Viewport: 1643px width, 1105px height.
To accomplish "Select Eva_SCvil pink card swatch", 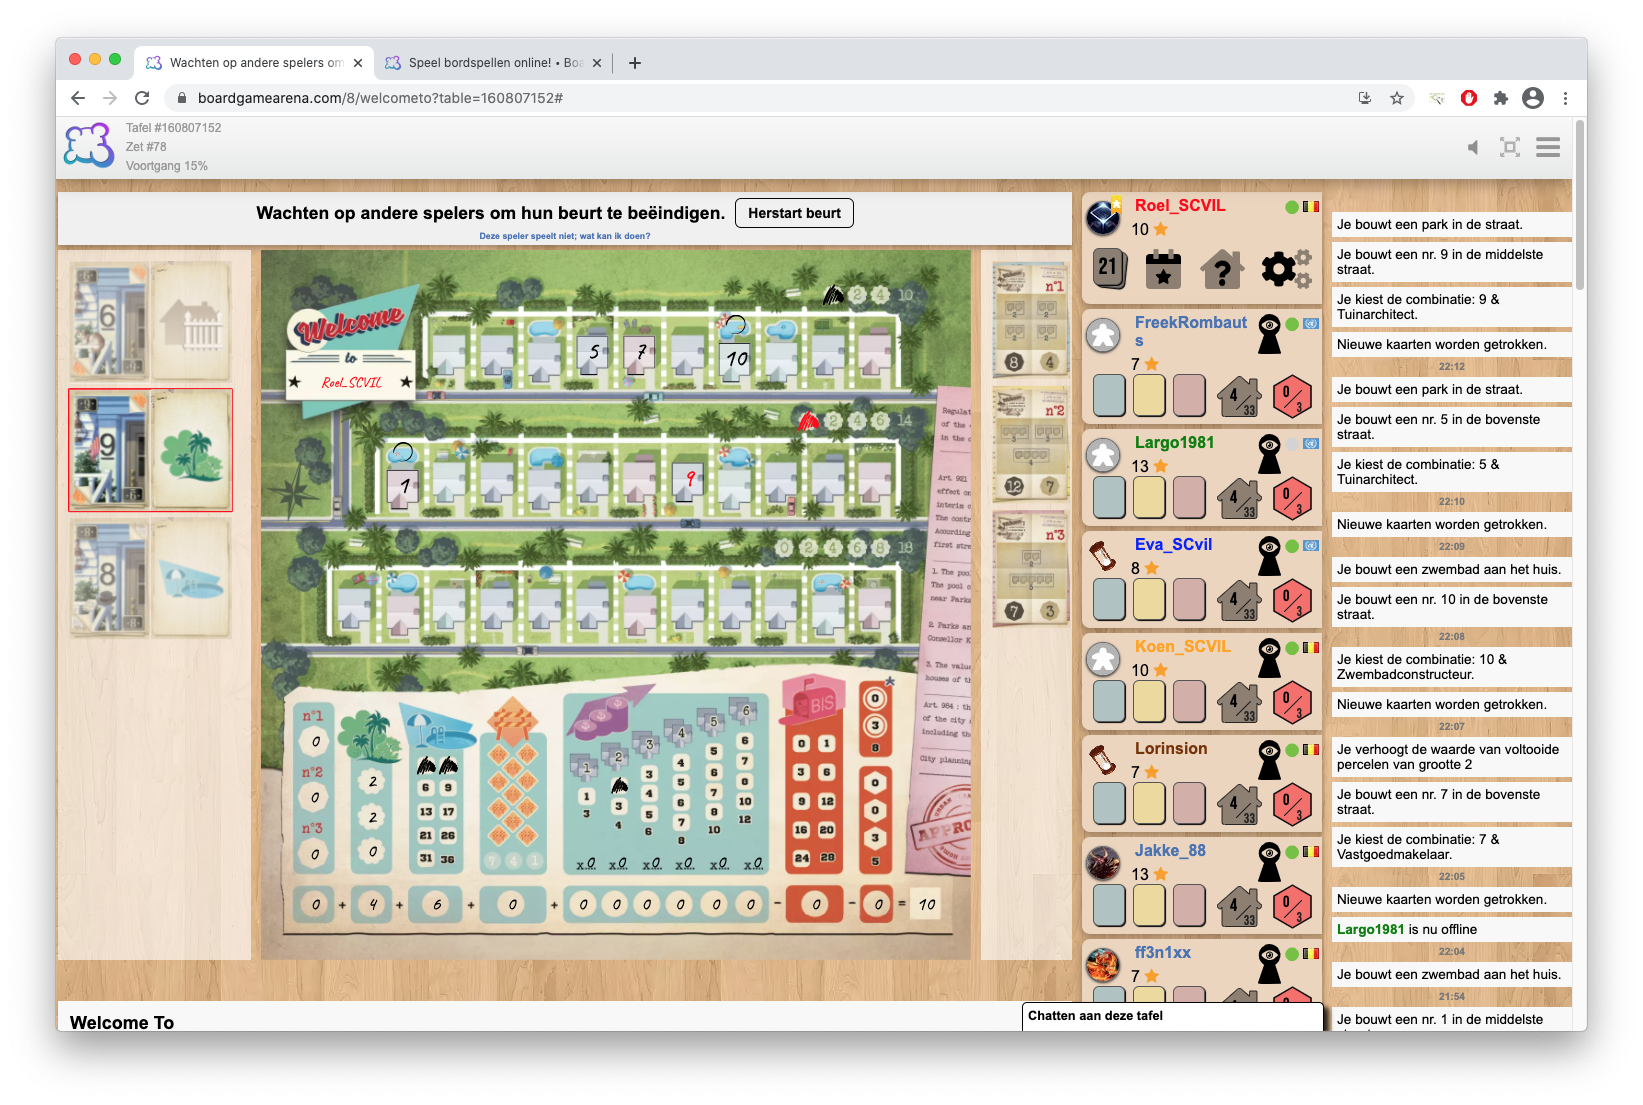I will pyautogui.click(x=1189, y=600).
